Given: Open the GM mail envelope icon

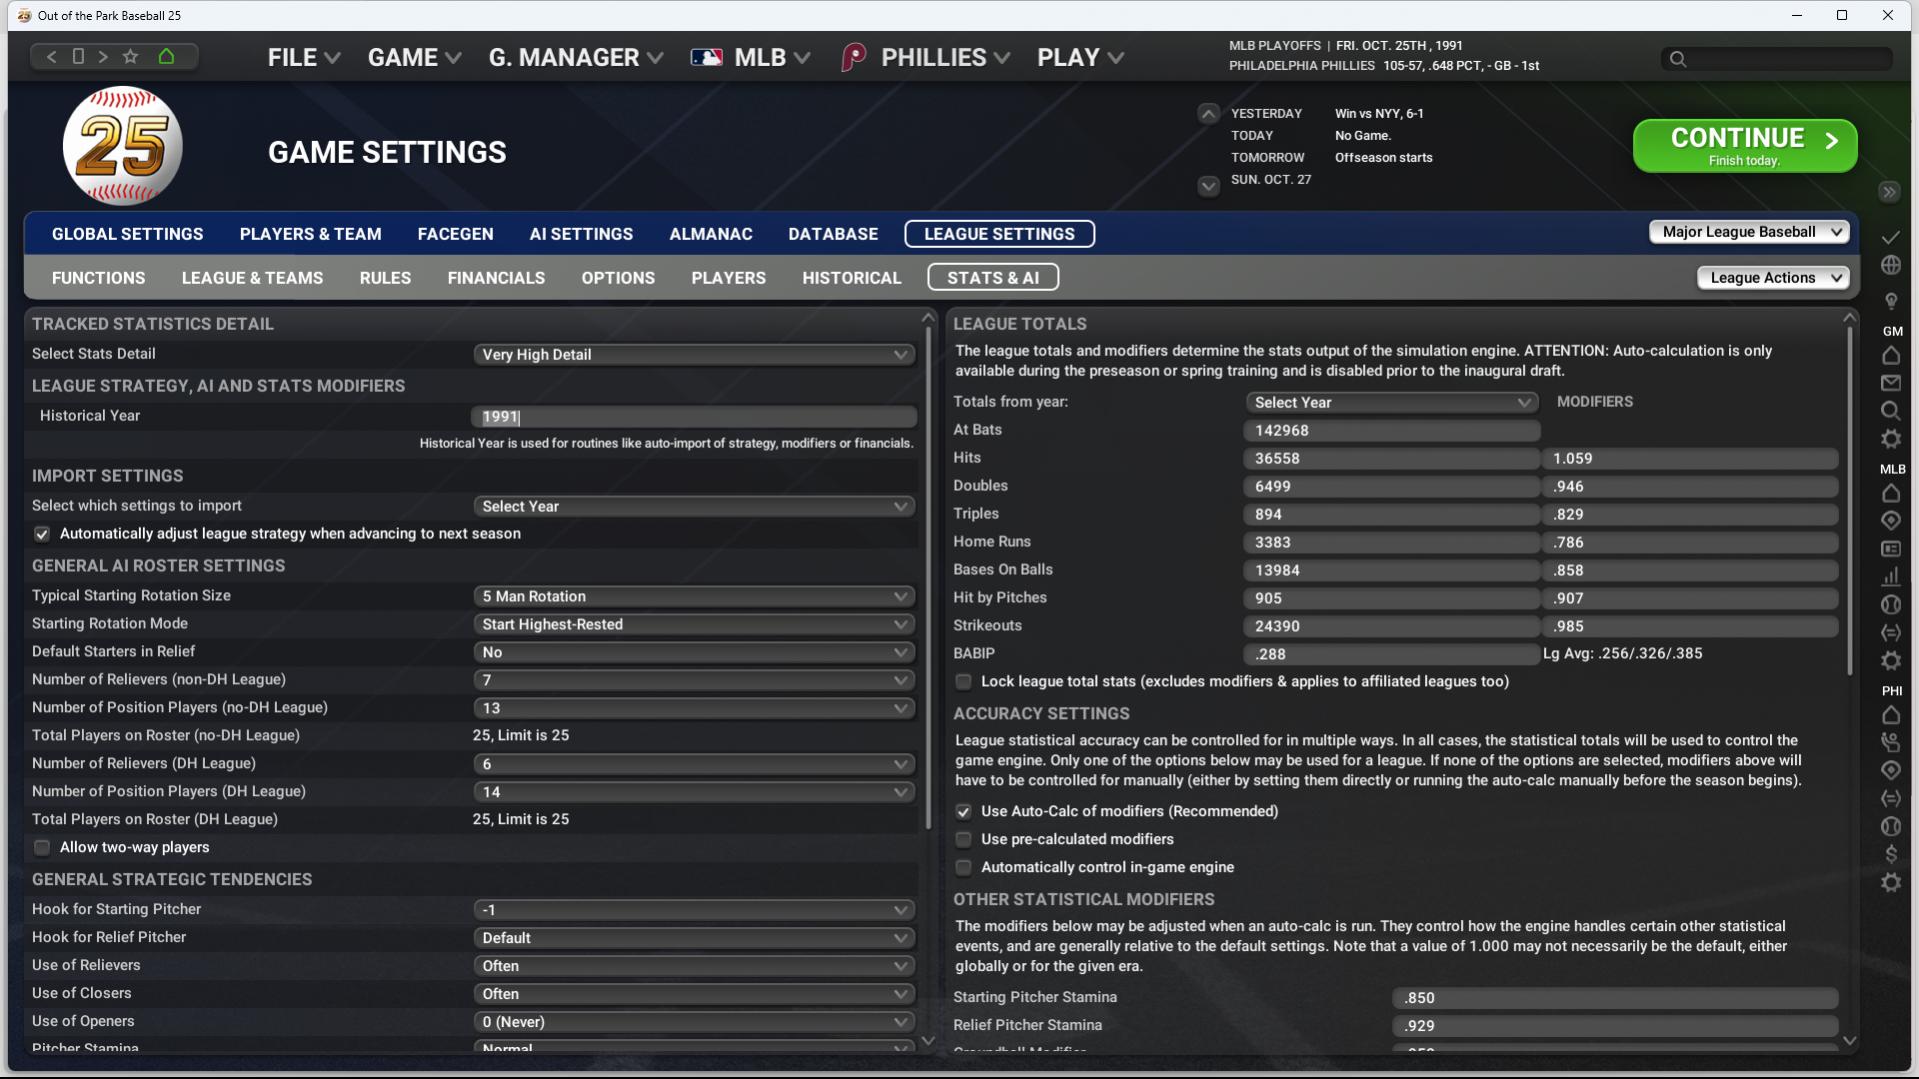Looking at the screenshot, I should [x=1890, y=383].
